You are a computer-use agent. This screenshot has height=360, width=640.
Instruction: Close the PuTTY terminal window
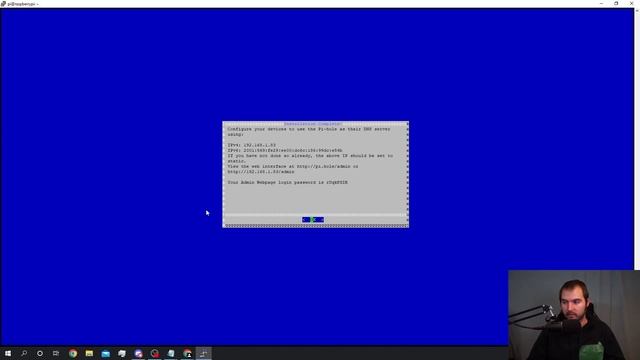632,3
